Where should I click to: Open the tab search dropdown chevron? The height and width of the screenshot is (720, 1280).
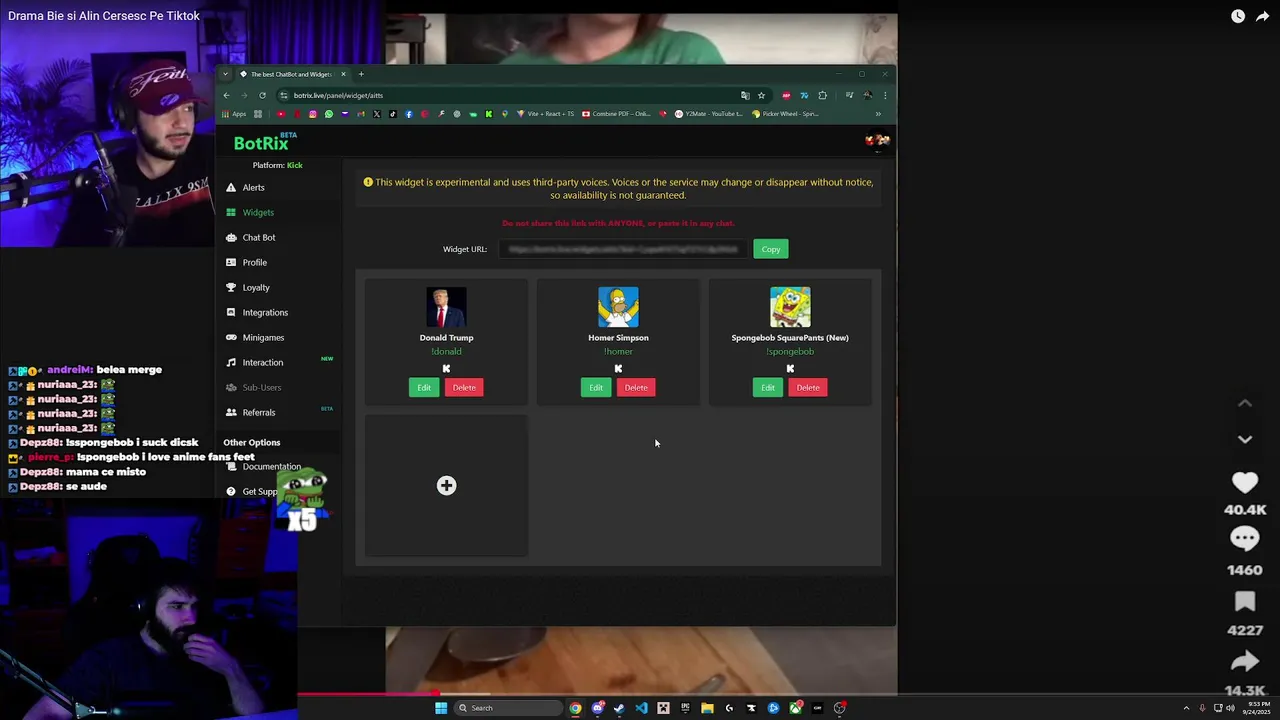[x=226, y=74]
